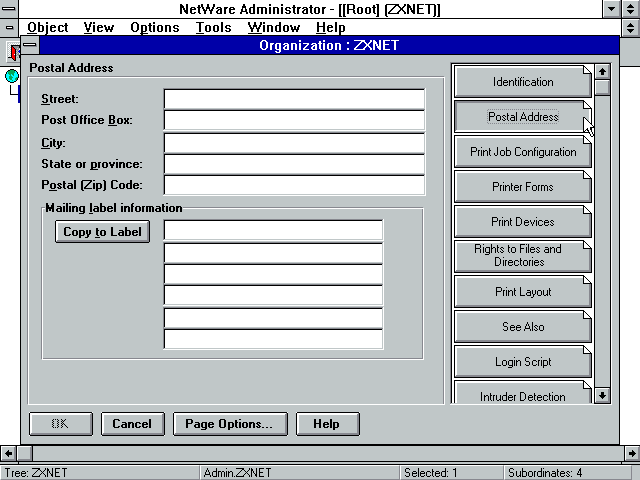640x480 pixels.
Task: Open NetWare Administrator system menu box
Action: point(9,9)
